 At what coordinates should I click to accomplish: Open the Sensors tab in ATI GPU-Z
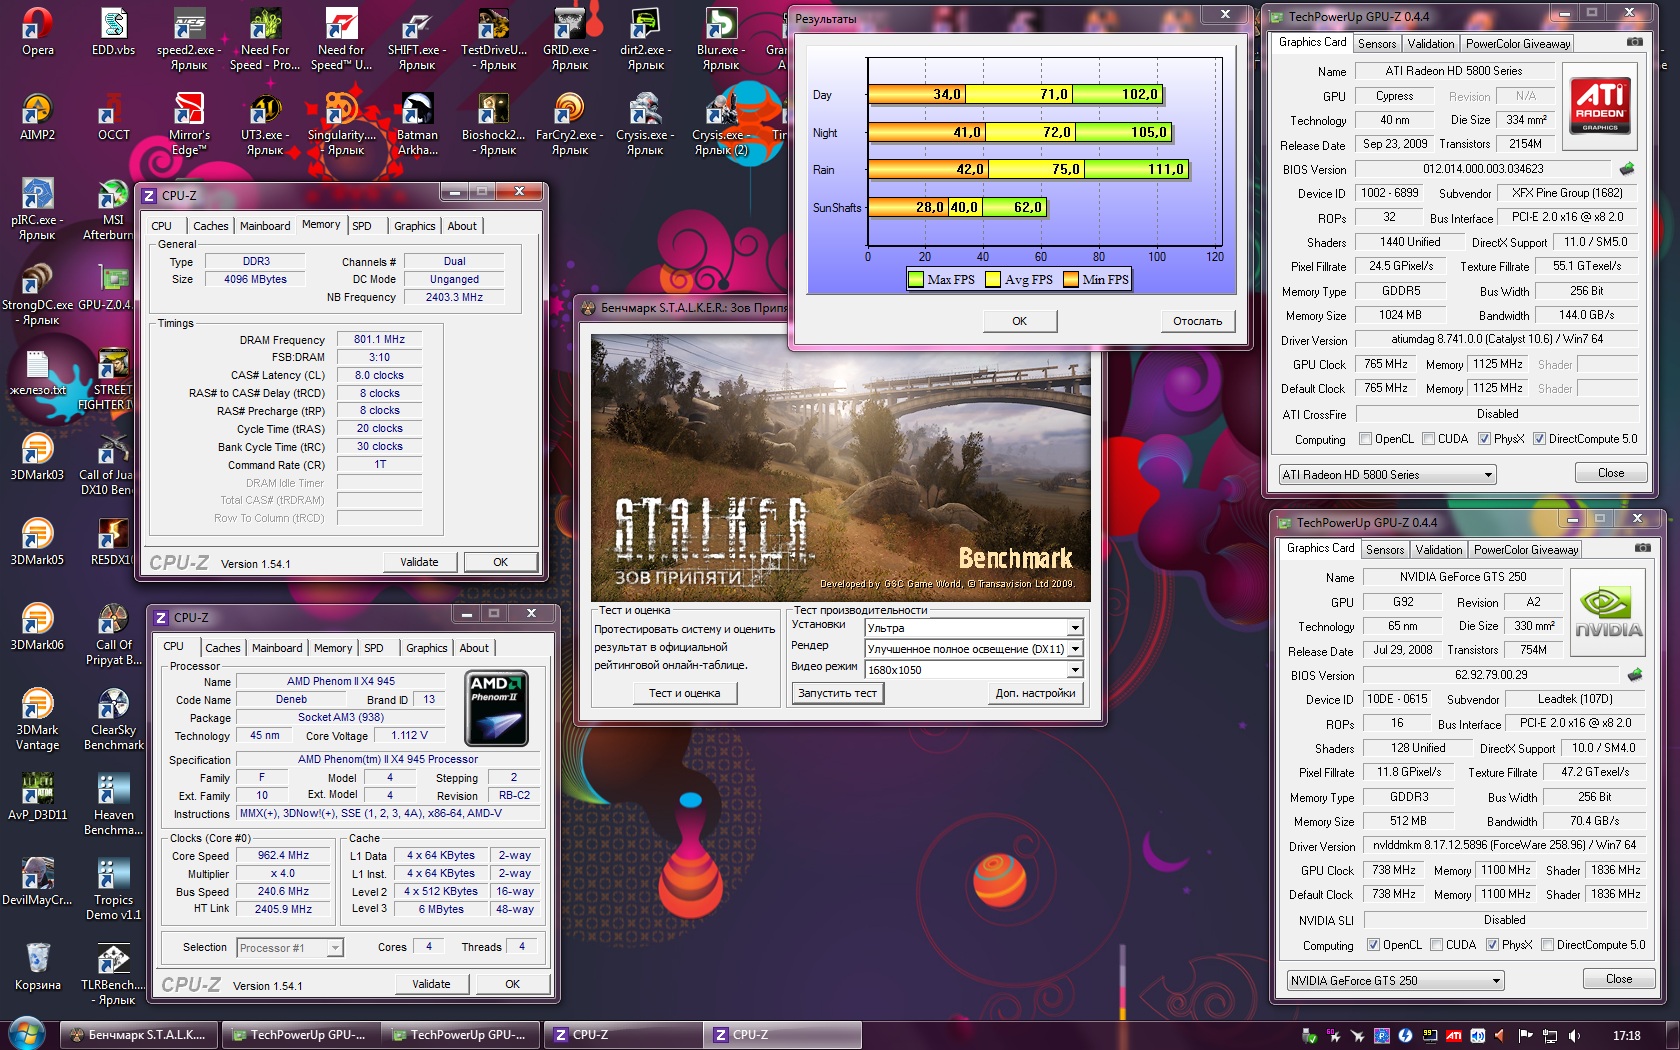pyautogui.click(x=1377, y=44)
